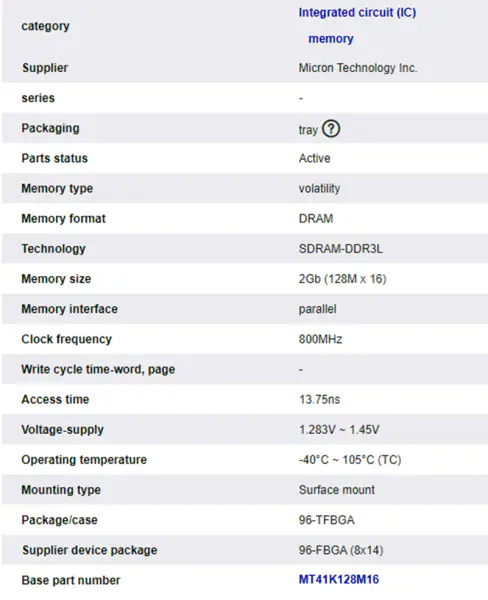The width and height of the screenshot is (488, 600).
Task: Click the 800MHz clock frequency value
Action: click(x=321, y=339)
